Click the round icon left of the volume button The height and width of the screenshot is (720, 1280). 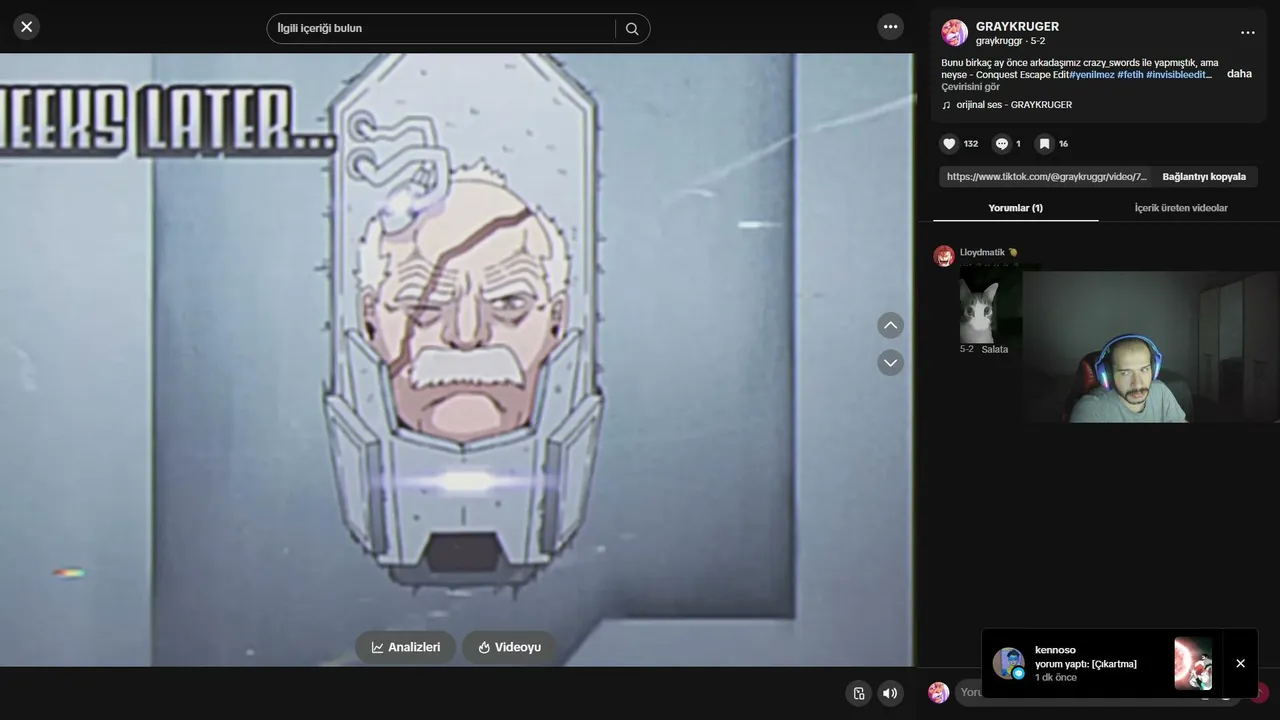click(858, 693)
